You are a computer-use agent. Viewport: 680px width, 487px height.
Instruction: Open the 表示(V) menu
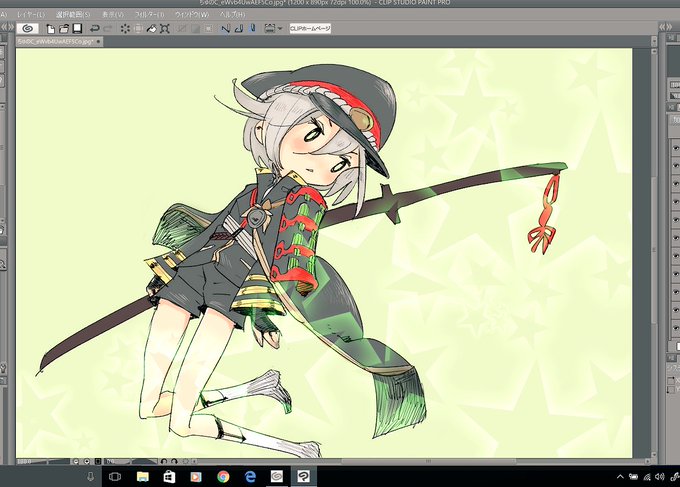[x=113, y=15]
